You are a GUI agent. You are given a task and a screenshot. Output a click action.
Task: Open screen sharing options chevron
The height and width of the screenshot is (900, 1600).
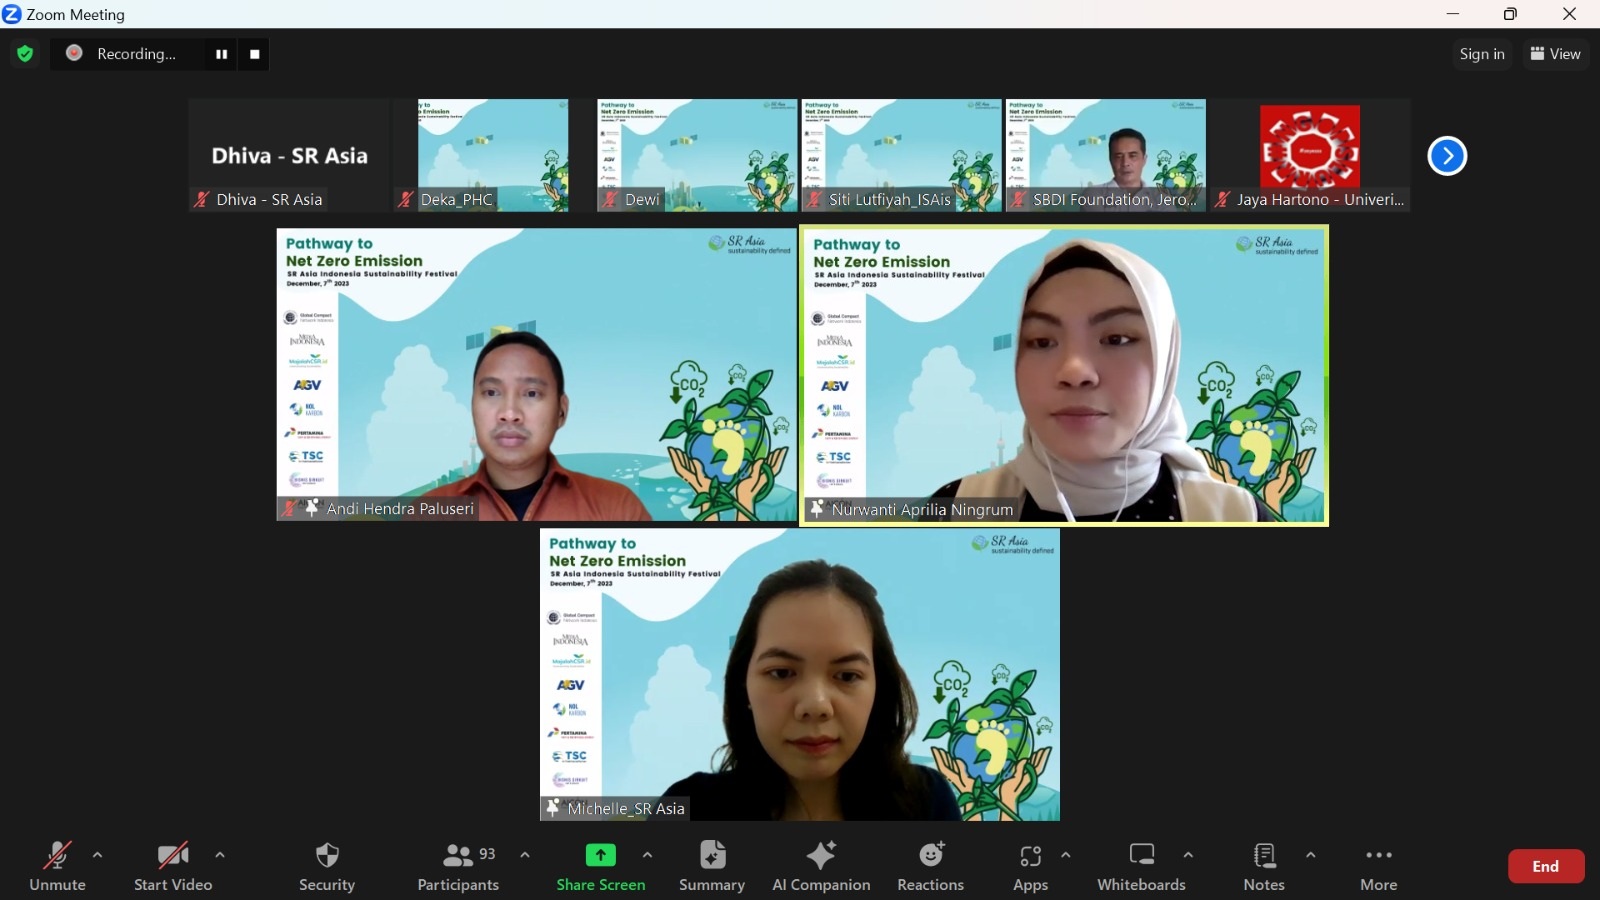(648, 855)
